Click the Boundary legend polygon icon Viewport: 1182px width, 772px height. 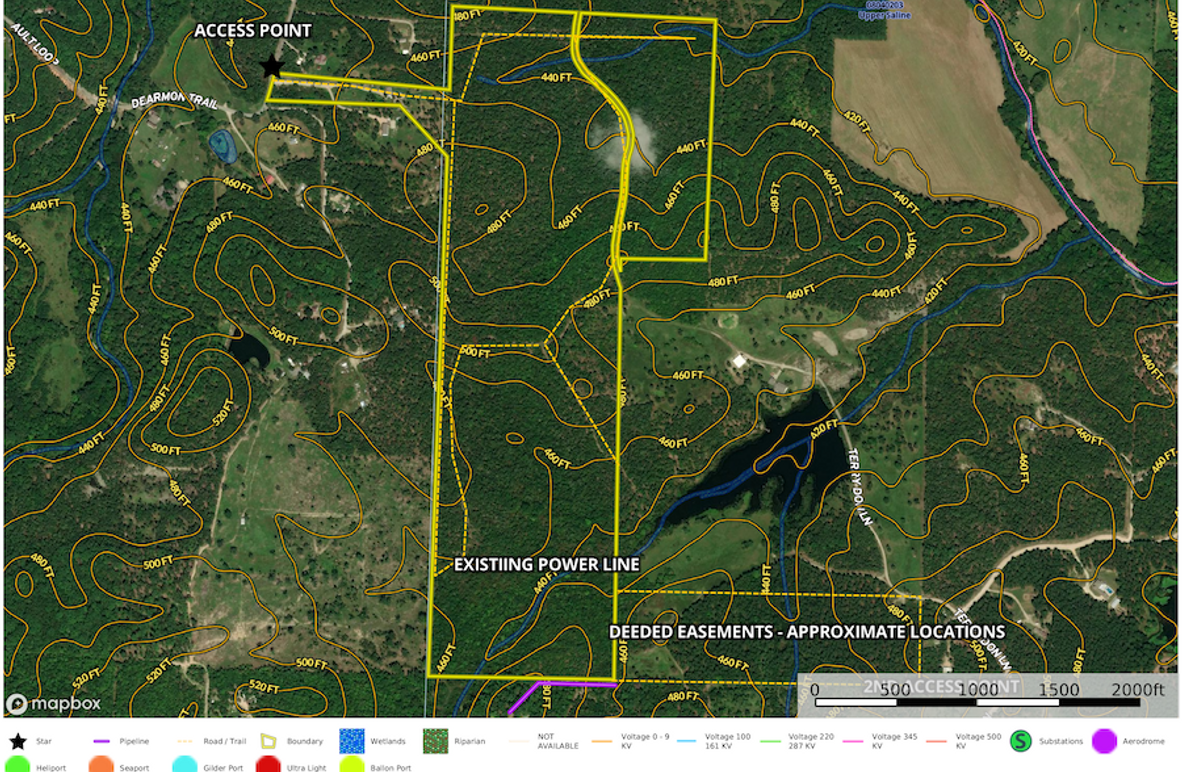coord(268,741)
